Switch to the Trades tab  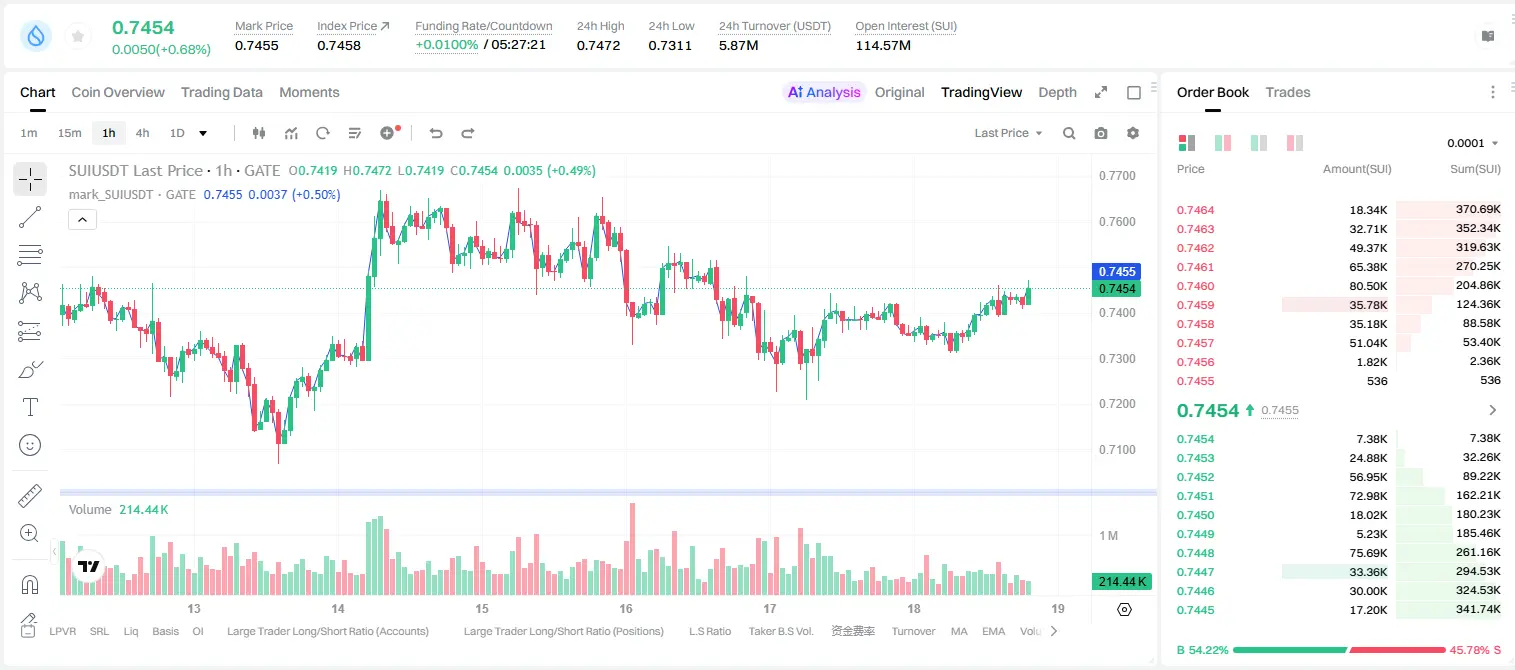click(1288, 92)
